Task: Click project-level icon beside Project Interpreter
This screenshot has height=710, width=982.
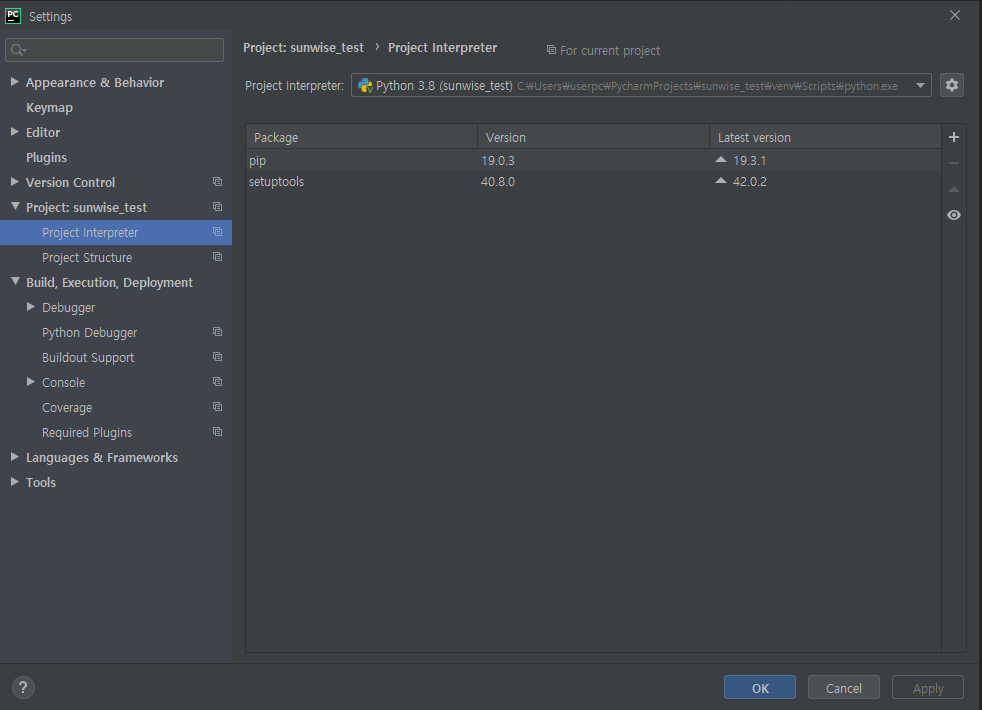Action: [x=217, y=232]
